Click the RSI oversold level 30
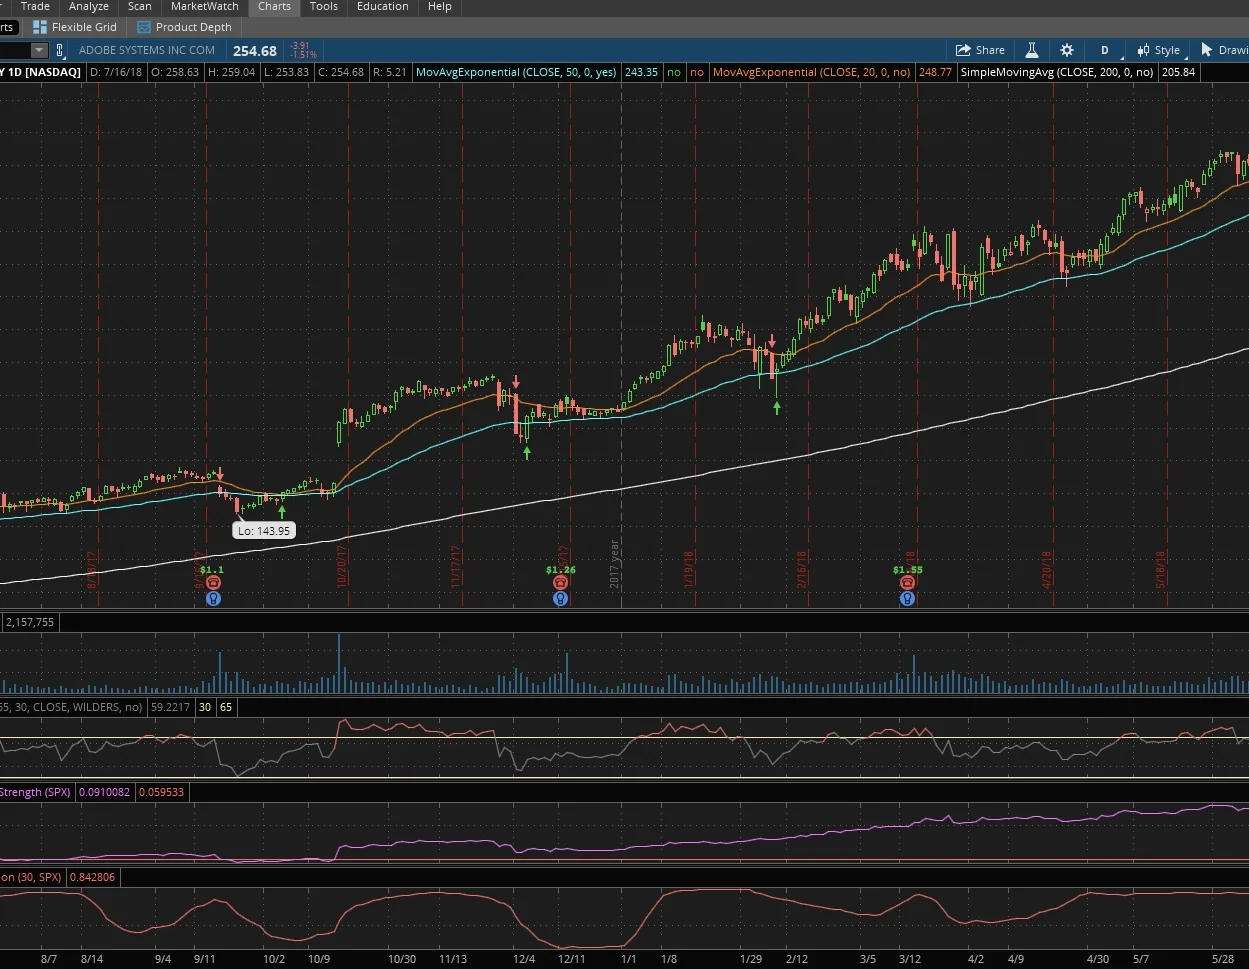 click(x=204, y=707)
